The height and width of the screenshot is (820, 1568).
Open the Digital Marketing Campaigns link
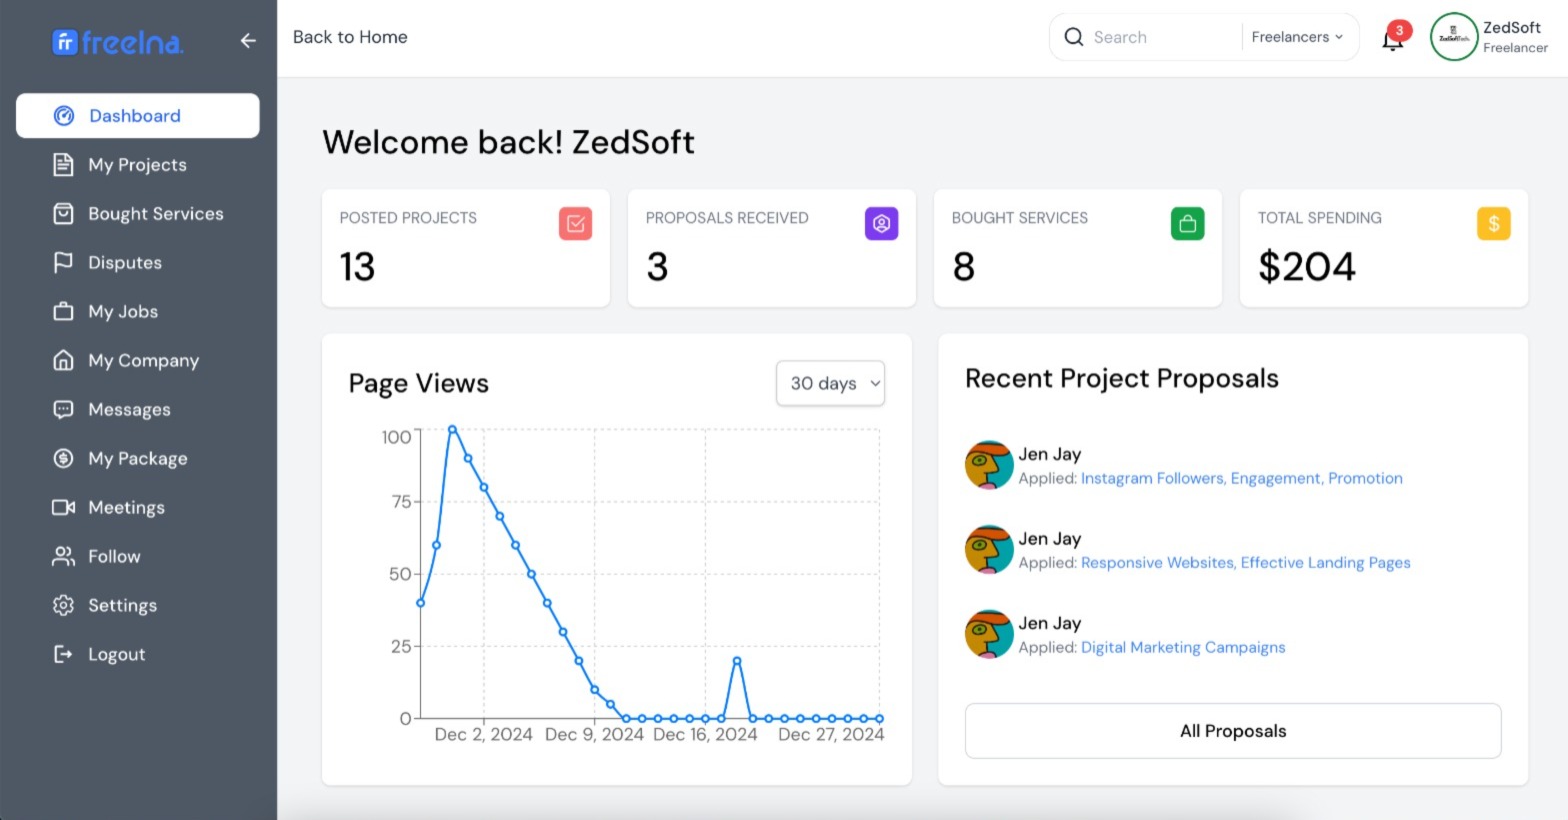(x=1183, y=647)
